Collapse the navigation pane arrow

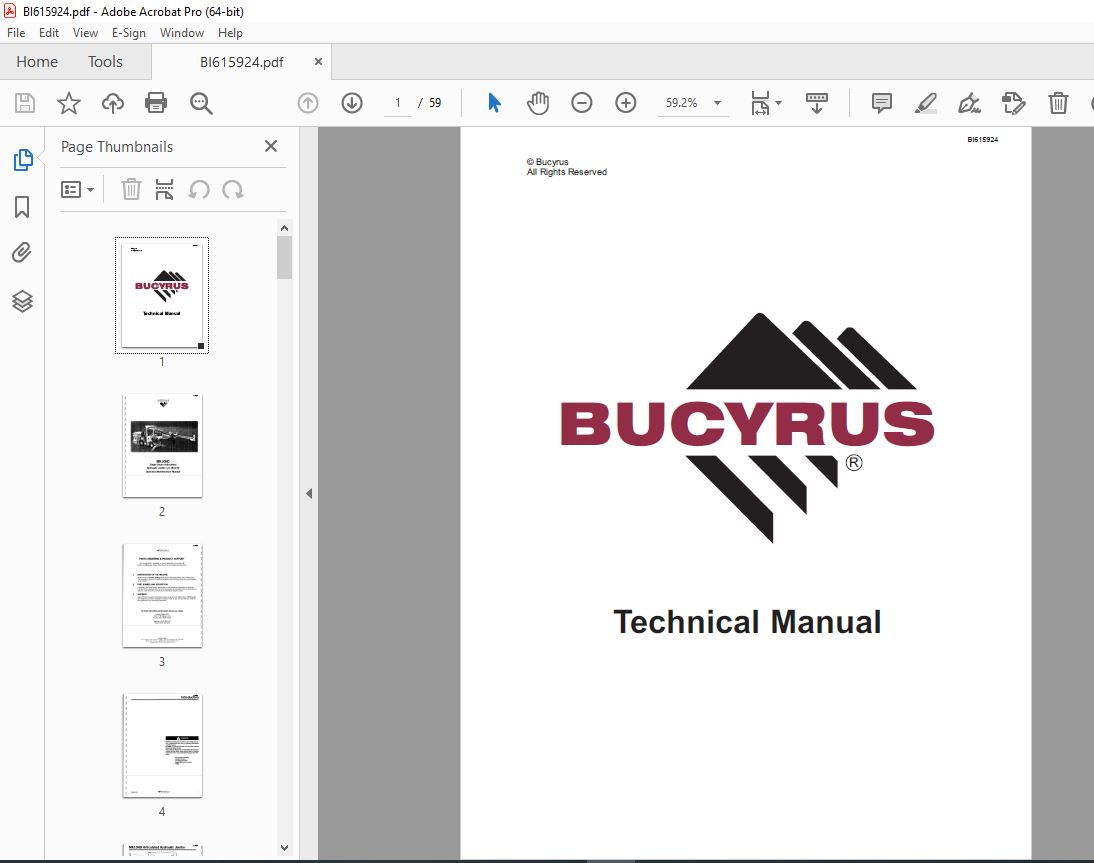pyautogui.click(x=309, y=494)
